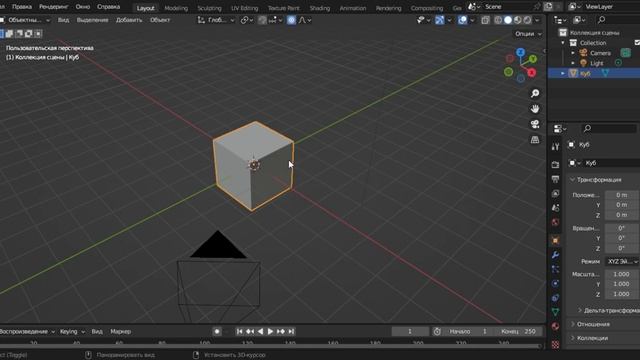Toggle proportional editing
Screen dimensions: 640x360
coord(291,20)
